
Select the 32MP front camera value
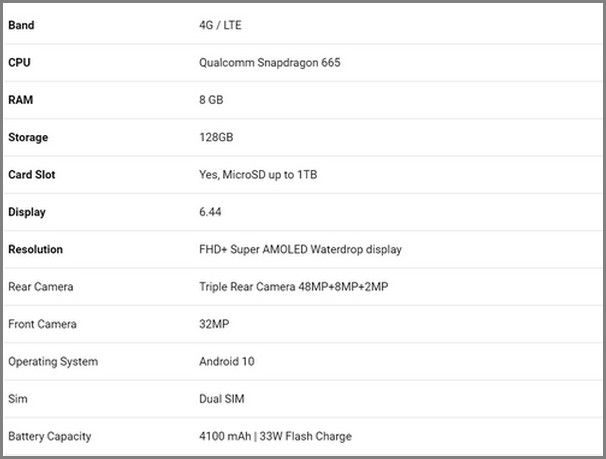coord(214,324)
